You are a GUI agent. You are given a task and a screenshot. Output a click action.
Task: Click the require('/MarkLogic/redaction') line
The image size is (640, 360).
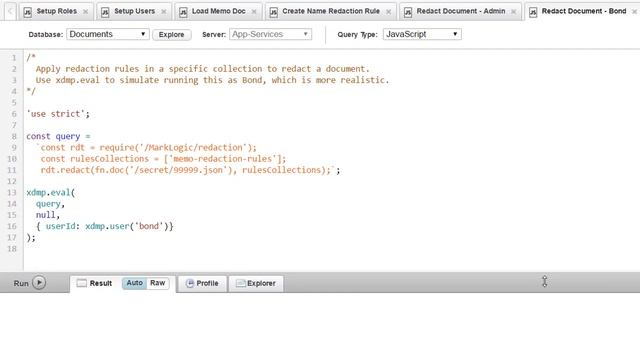tap(147, 147)
